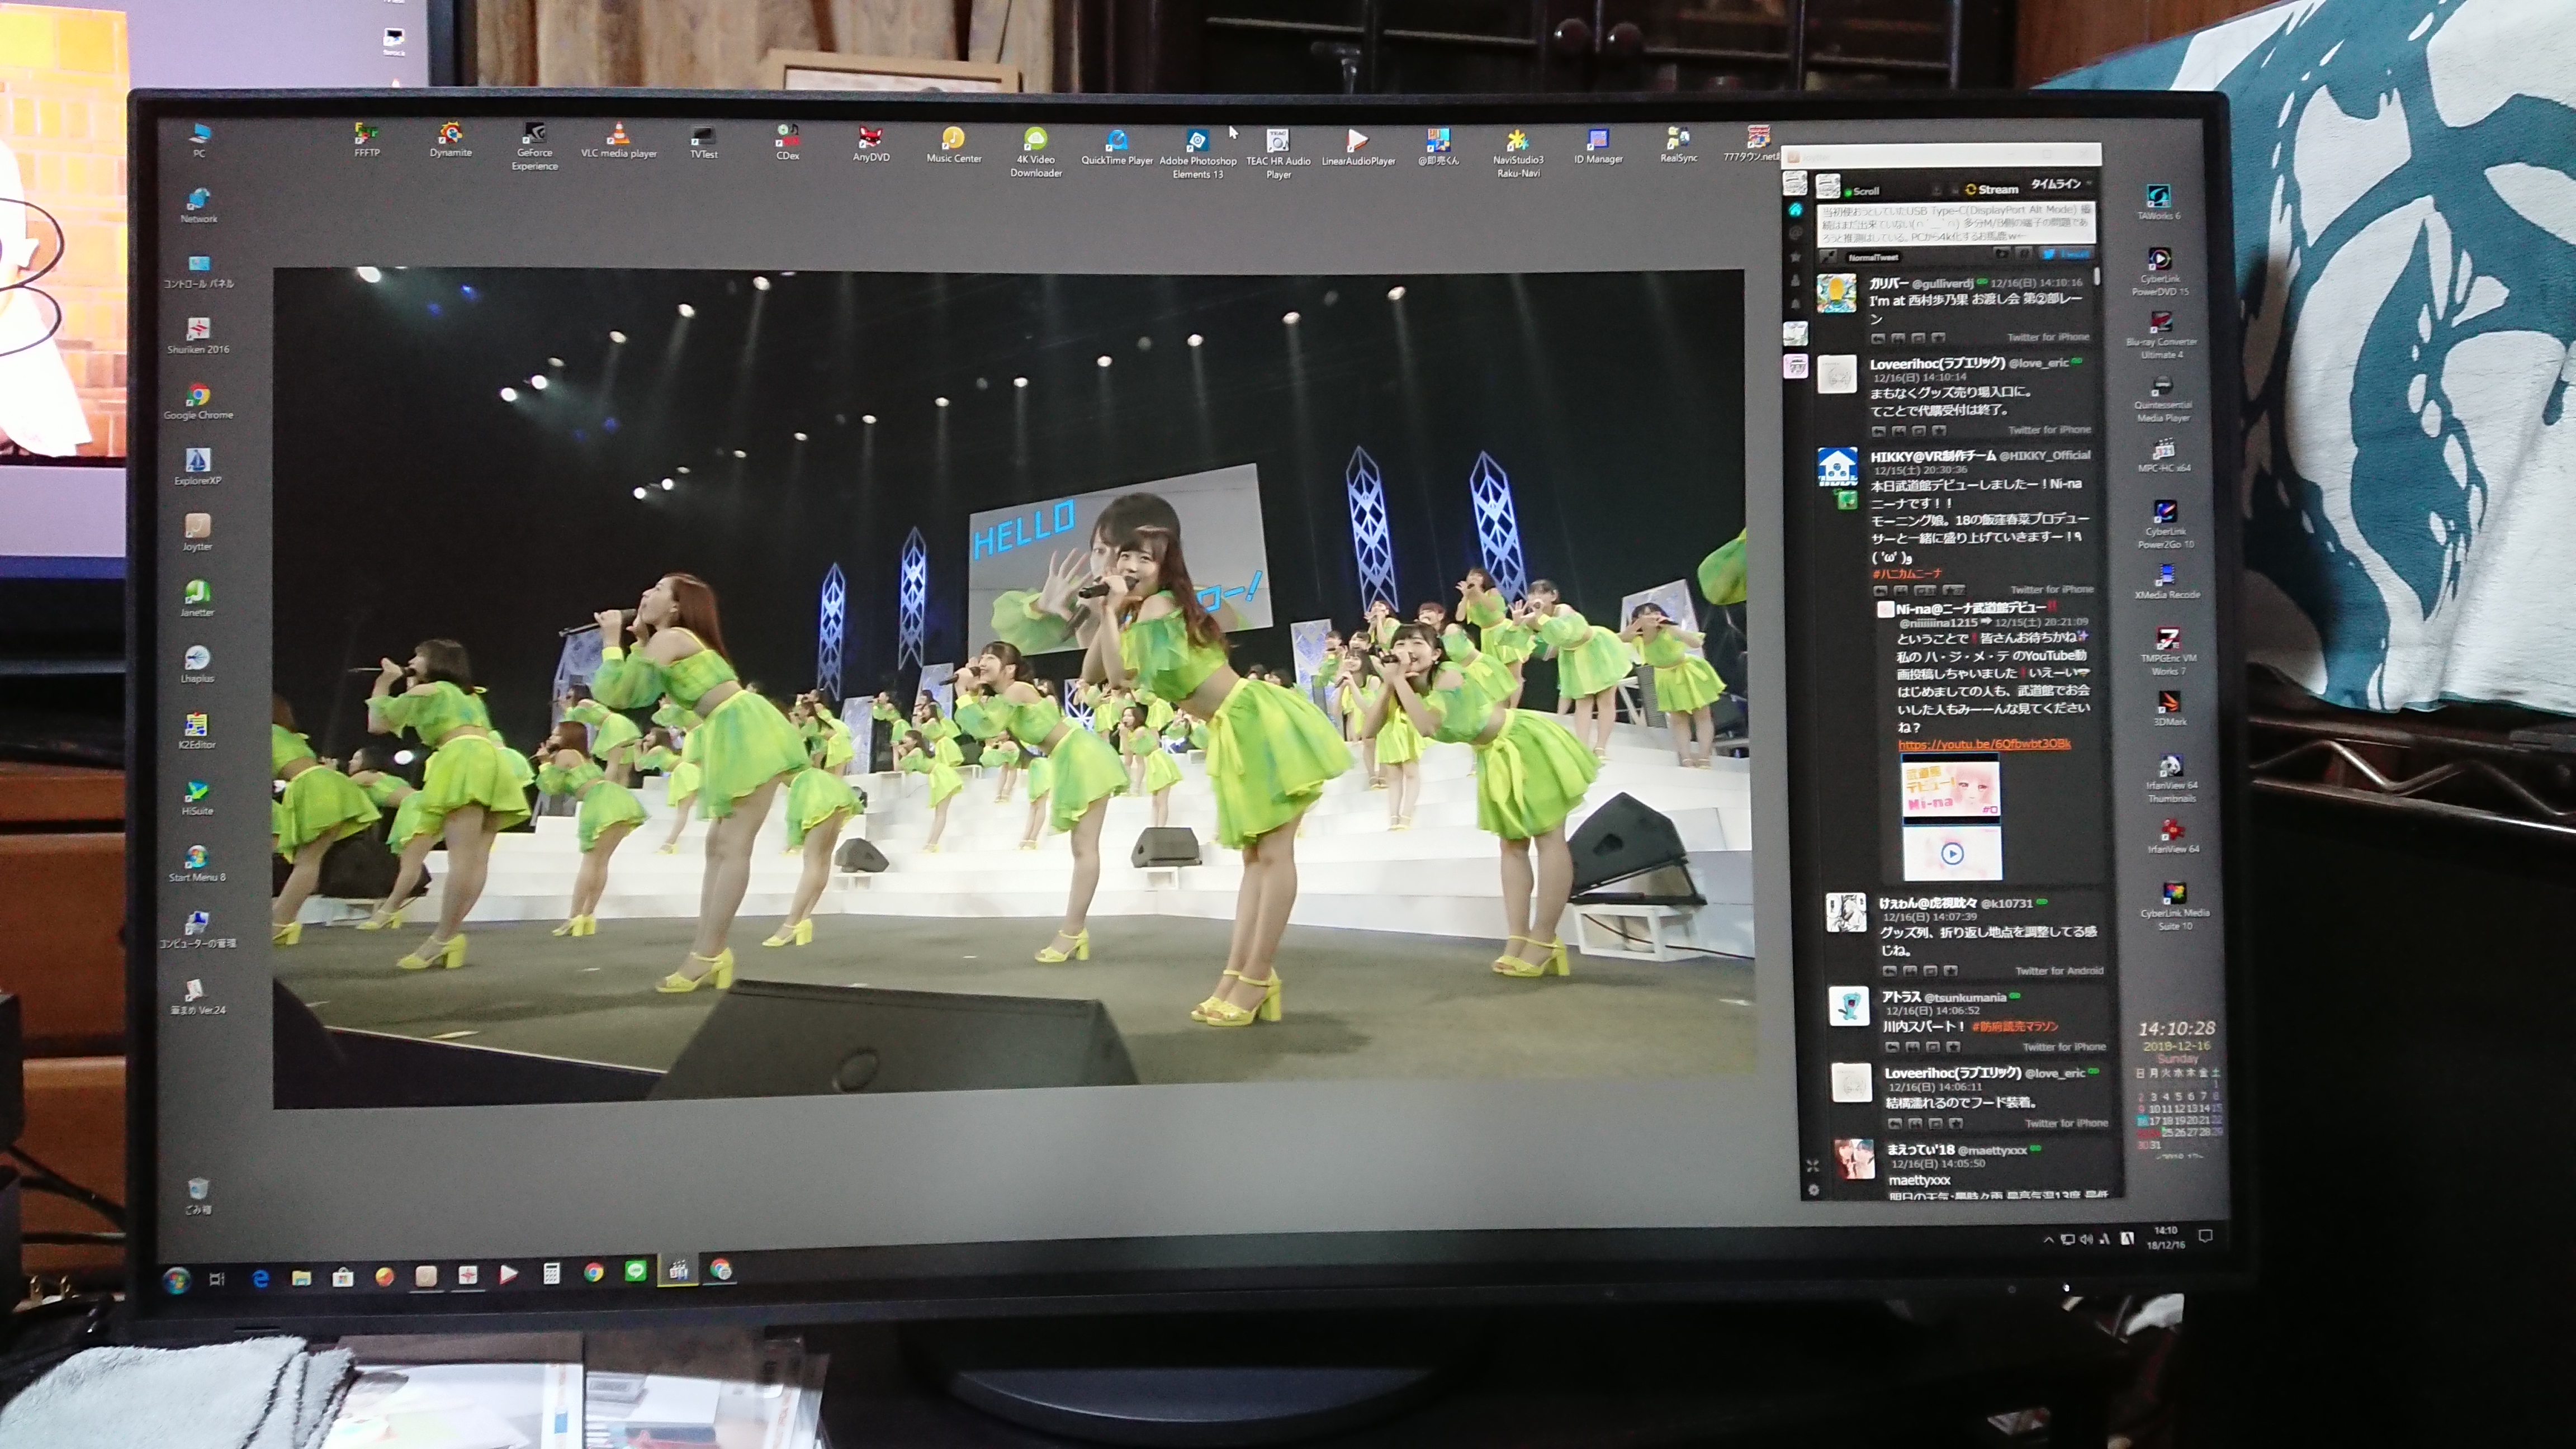Image resolution: width=2576 pixels, height=1449 pixels.
Task: Open the Joytter settings gear icon
Action: tap(1813, 1190)
